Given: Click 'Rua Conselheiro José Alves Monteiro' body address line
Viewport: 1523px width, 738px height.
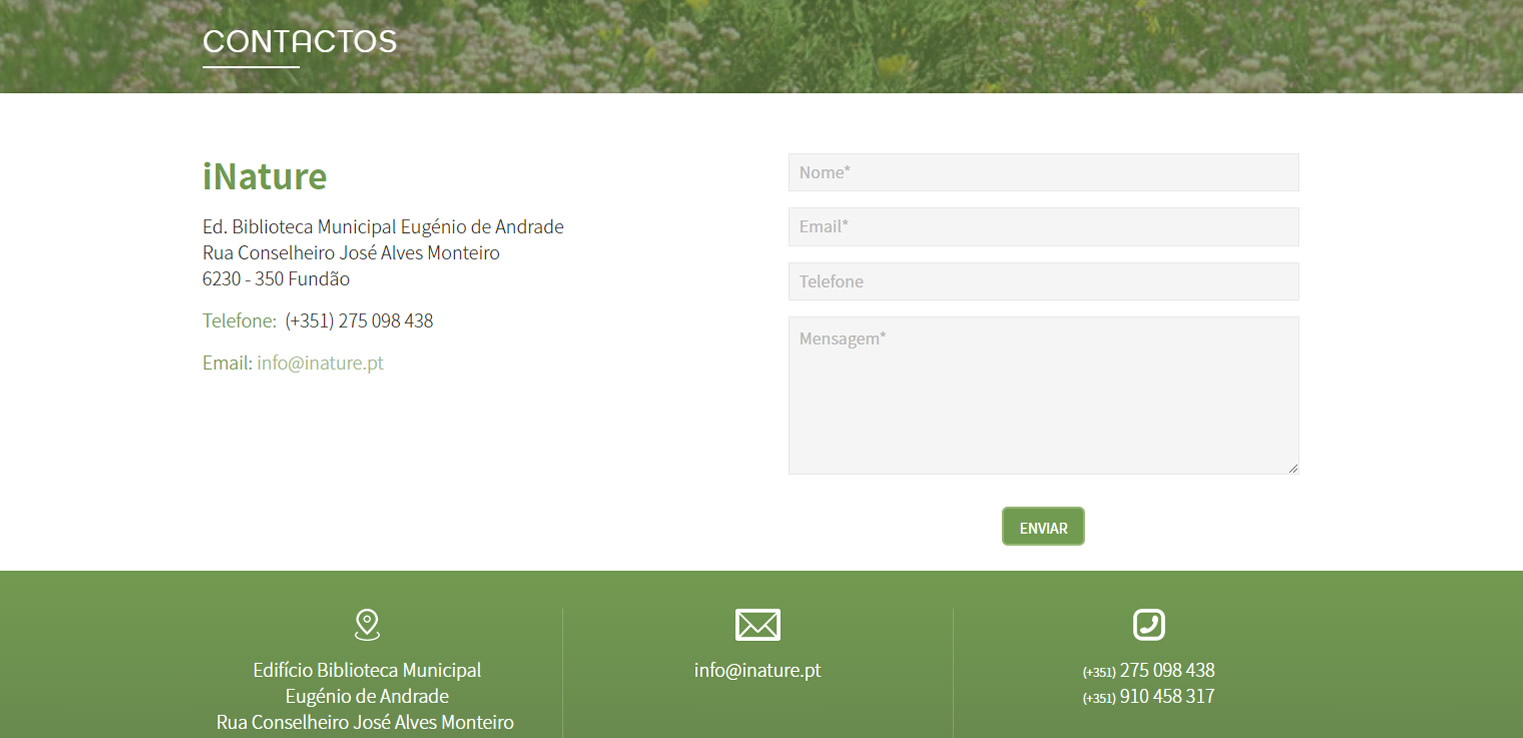Looking at the screenshot, I should point(351,253).
